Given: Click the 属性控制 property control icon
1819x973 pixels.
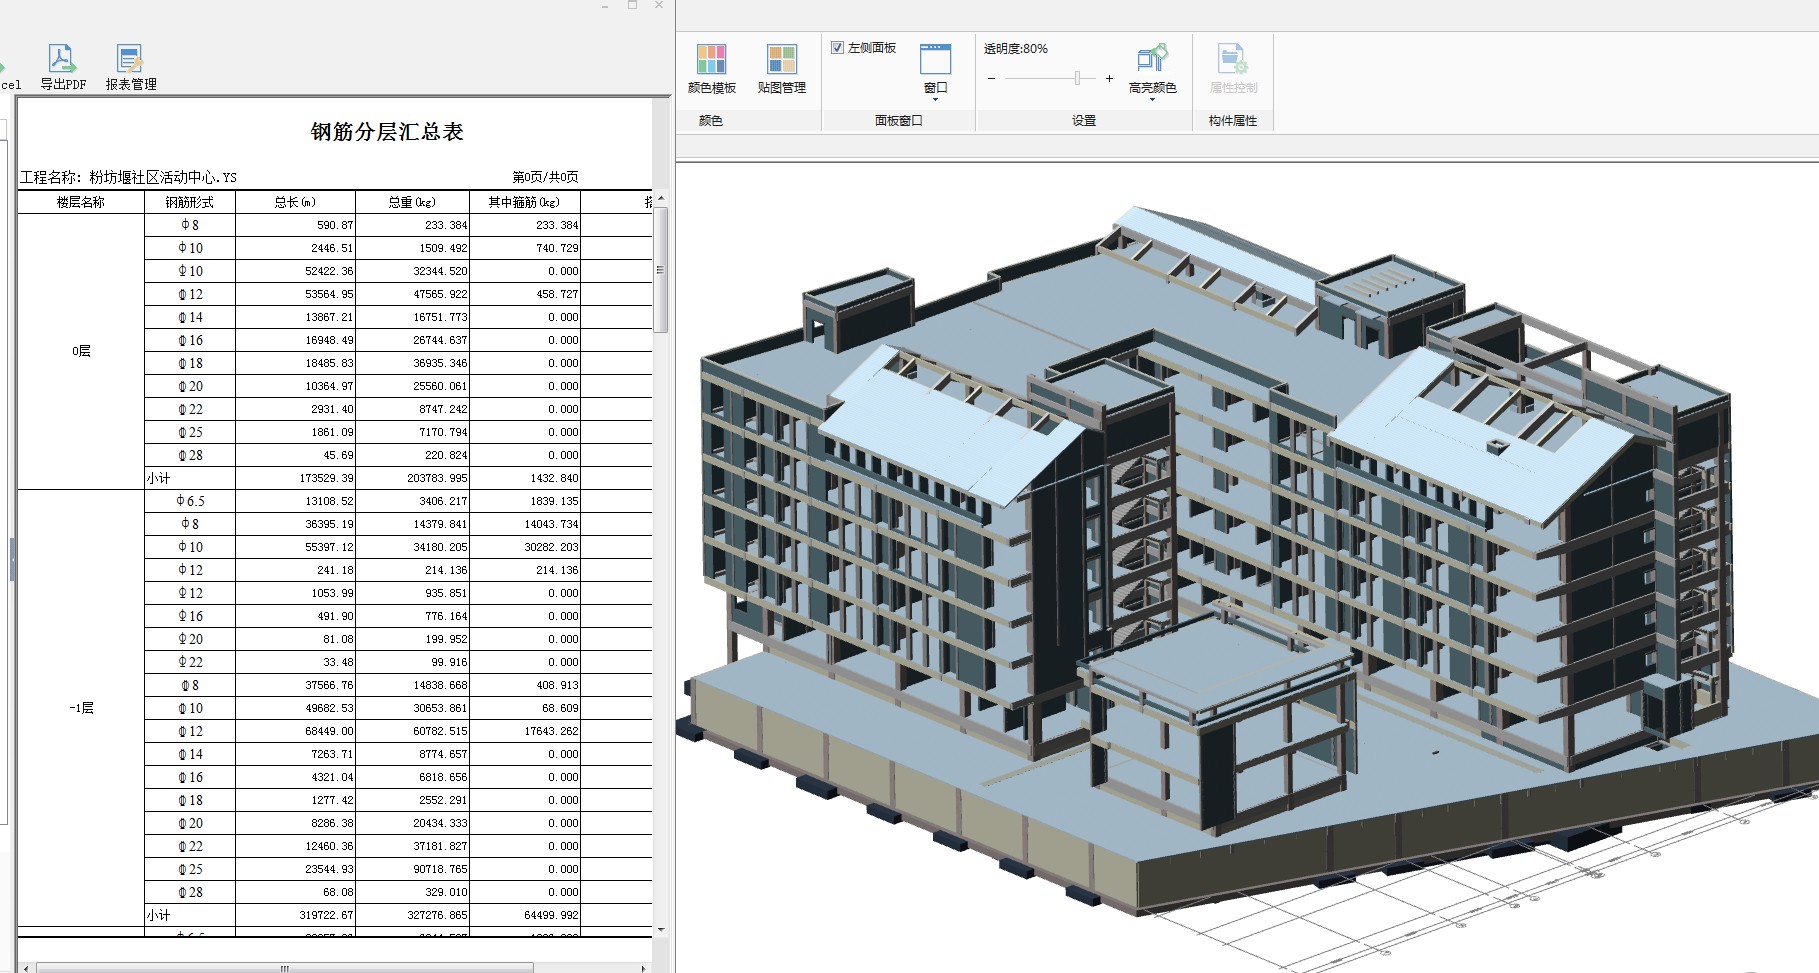Looking at the screenshot, I should (x=1233, y=60).
